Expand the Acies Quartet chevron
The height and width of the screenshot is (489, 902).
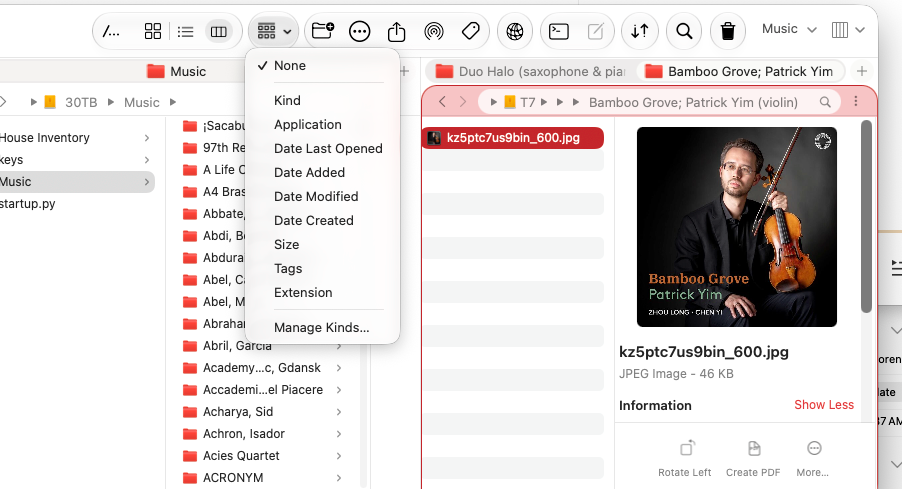coord(339,456)
